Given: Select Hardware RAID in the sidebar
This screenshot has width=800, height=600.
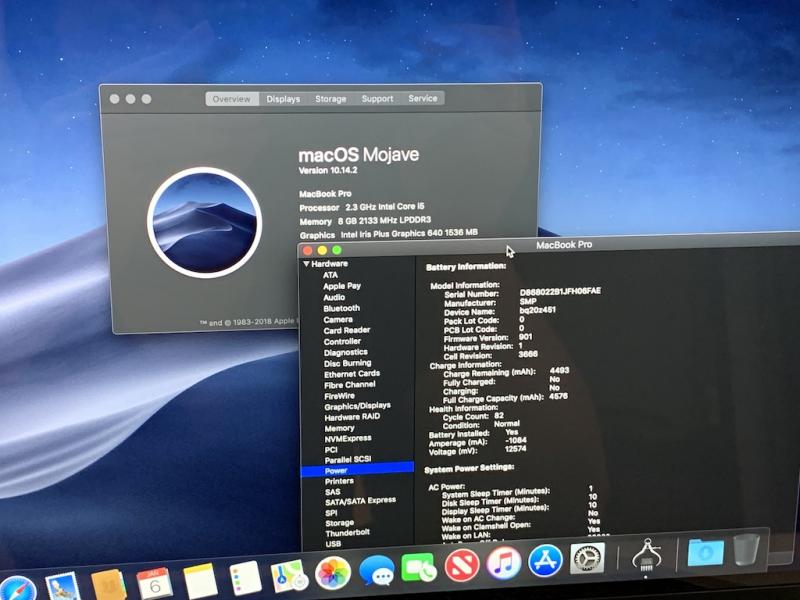Looking at the screenshot, I should pyautogui.click(x=352, y=417).
